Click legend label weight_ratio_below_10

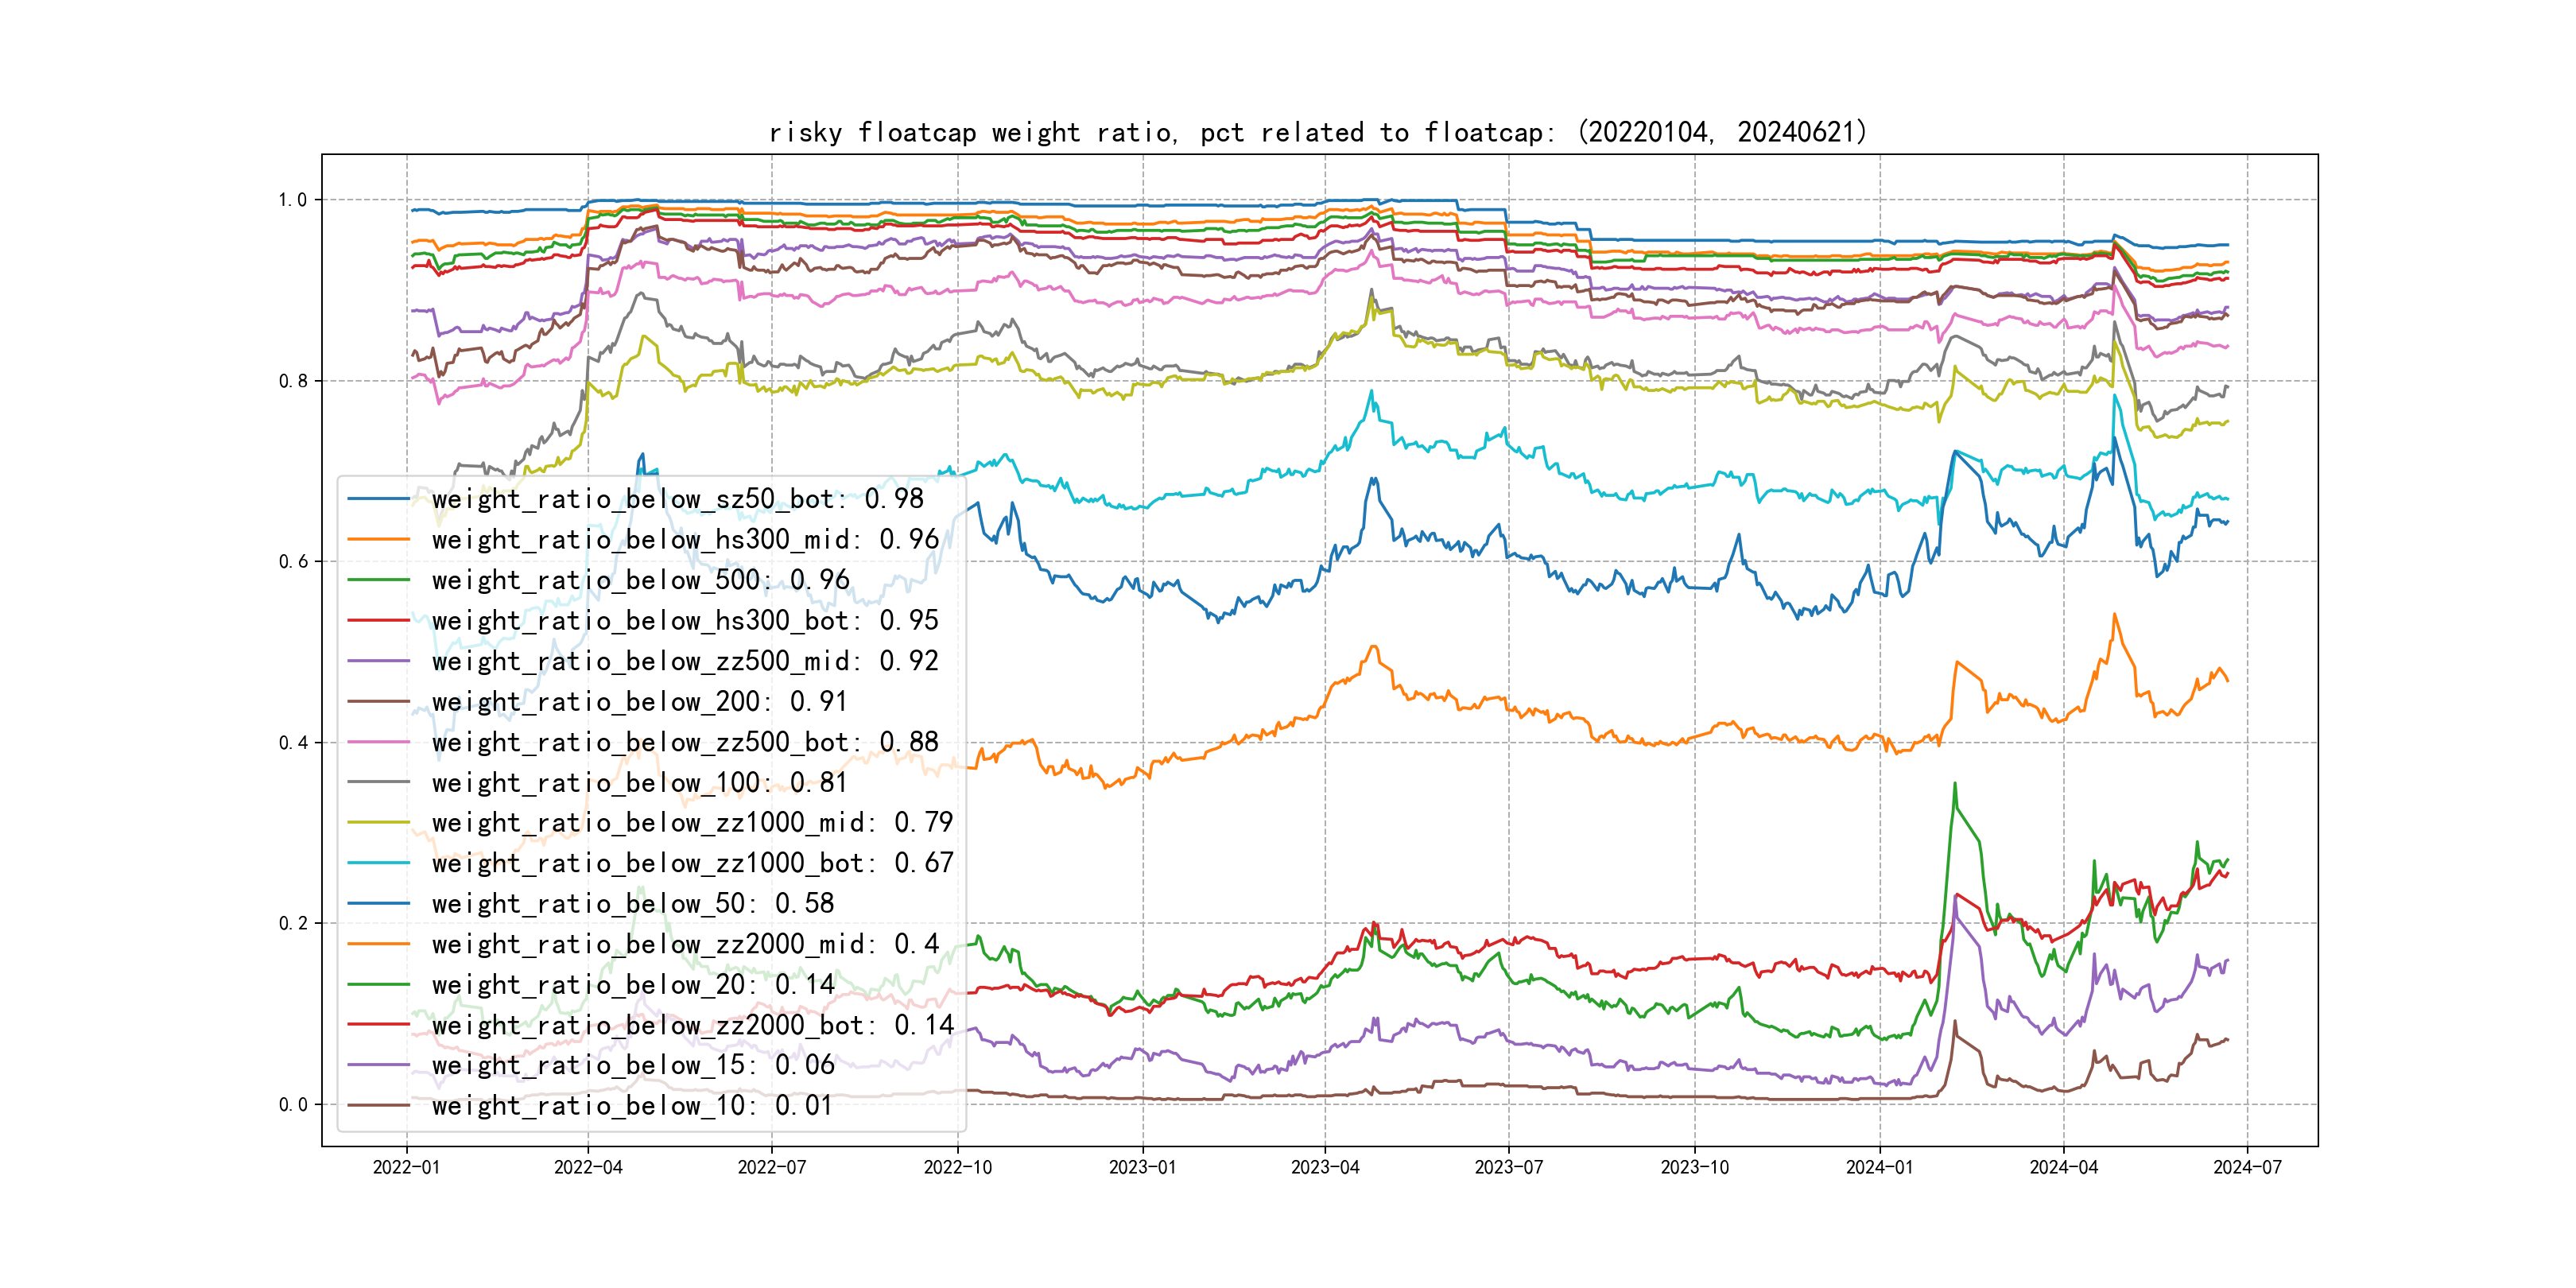point(632,1106)
